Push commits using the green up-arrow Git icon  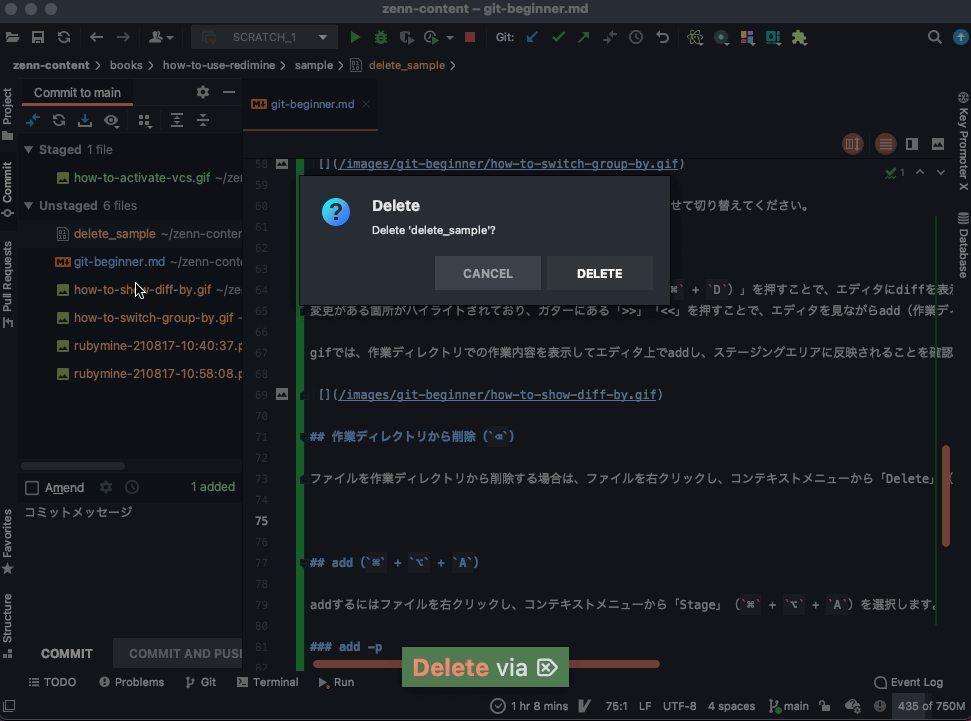[x=582, y=37]
